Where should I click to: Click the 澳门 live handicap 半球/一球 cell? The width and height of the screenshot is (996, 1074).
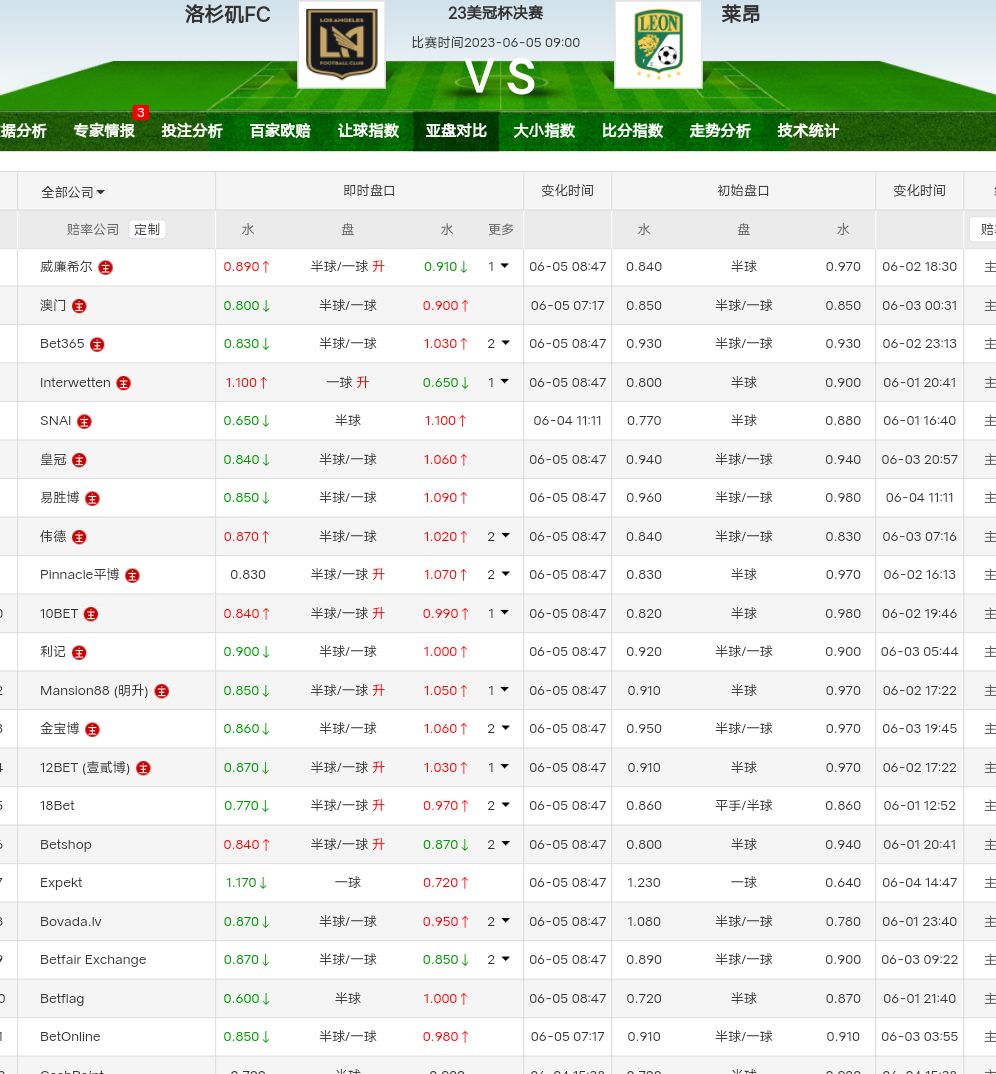348,306
